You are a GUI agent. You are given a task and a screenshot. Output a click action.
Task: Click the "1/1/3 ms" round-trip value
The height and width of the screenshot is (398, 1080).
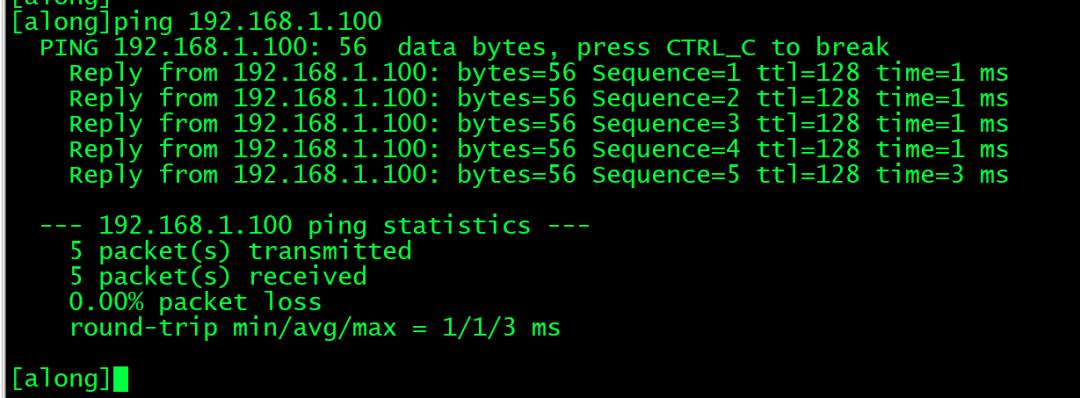pos(501,327)
